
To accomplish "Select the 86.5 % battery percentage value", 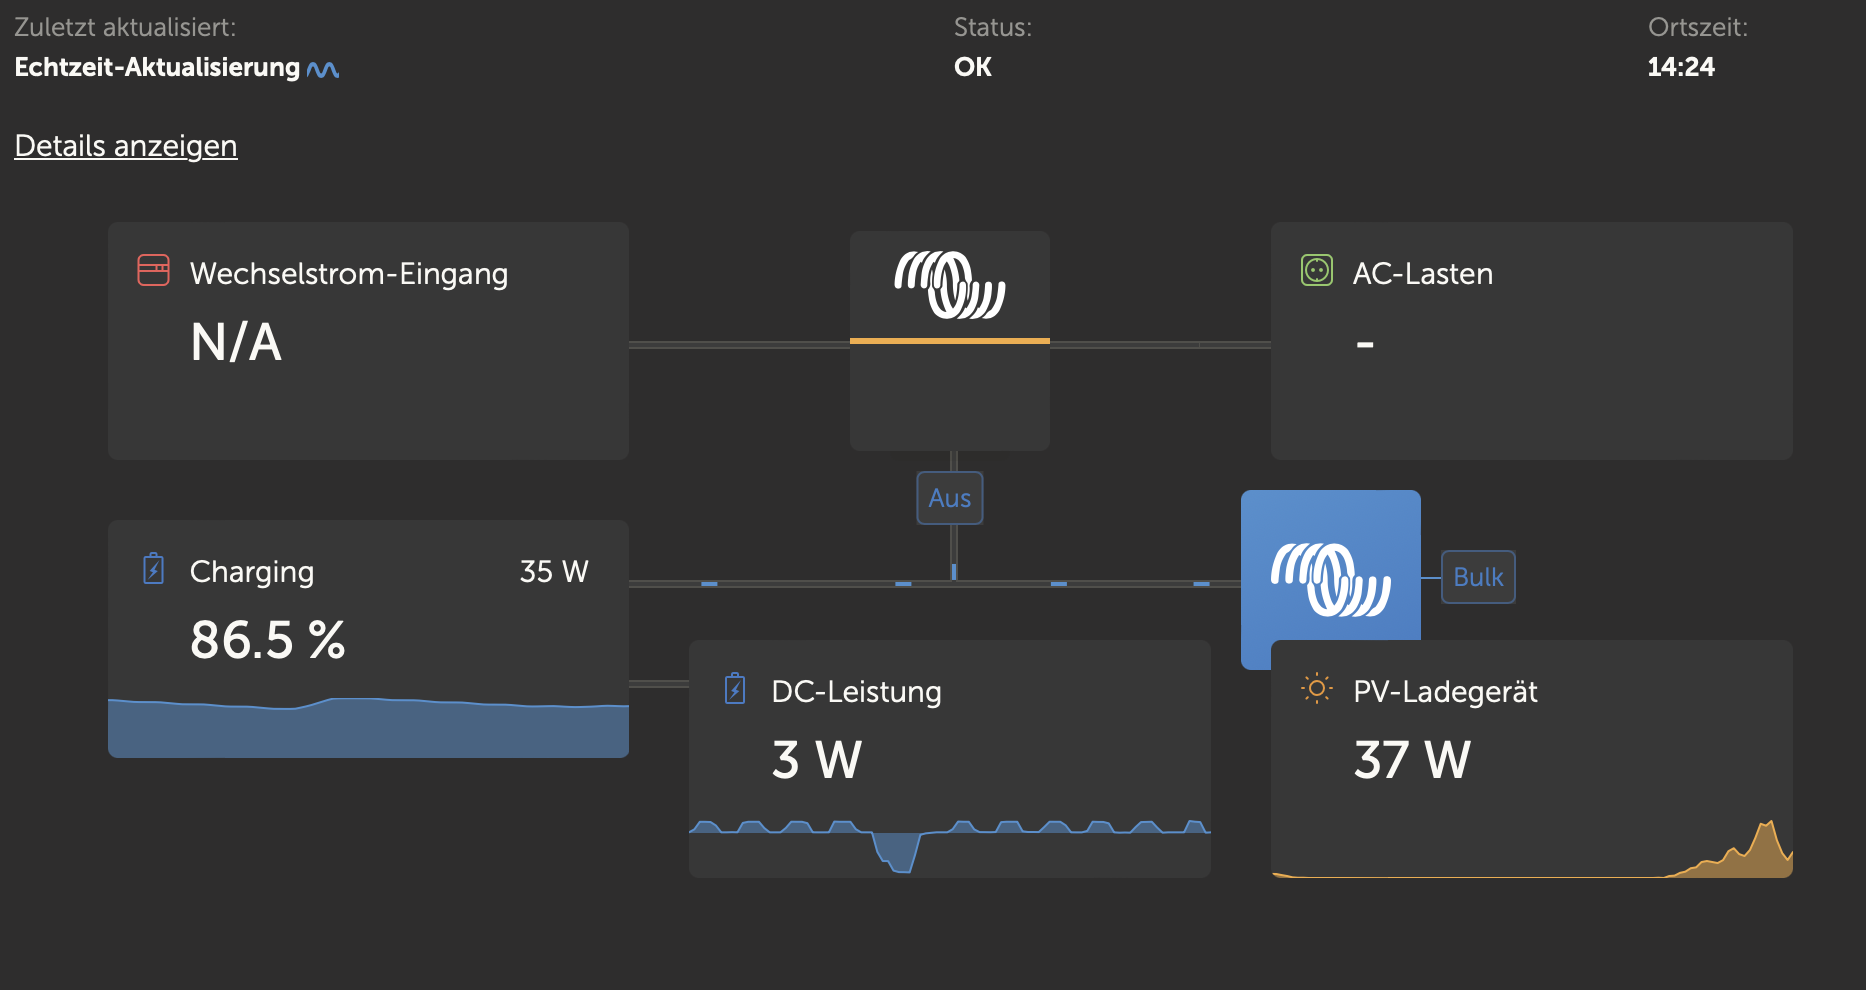I will click(267, 640).
